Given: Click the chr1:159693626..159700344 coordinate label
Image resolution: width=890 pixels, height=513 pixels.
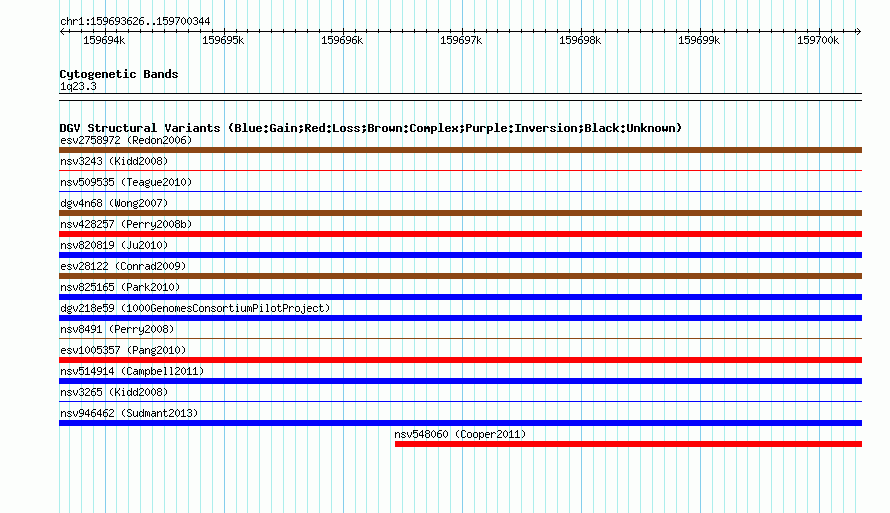Looking at the screenshot, I should tap(135, 22).
